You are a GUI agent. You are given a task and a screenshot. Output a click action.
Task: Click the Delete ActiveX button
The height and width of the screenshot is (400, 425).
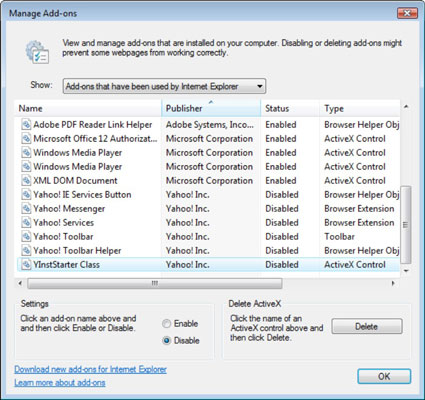[367, 326]
